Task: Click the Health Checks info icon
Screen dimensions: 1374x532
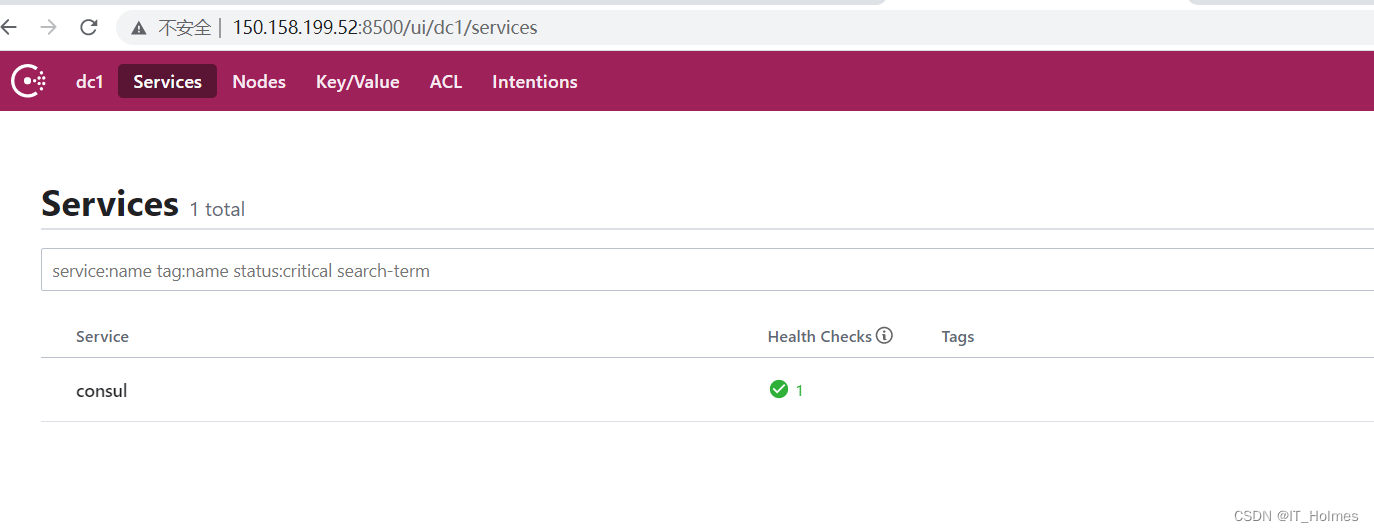Action: 884,336
